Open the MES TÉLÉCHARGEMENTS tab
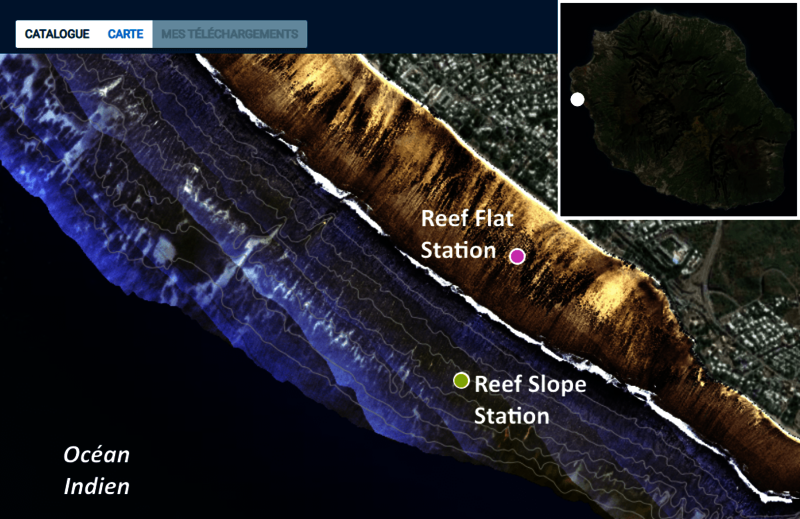The height and width of the screenshot is (519, 800). 230,34
